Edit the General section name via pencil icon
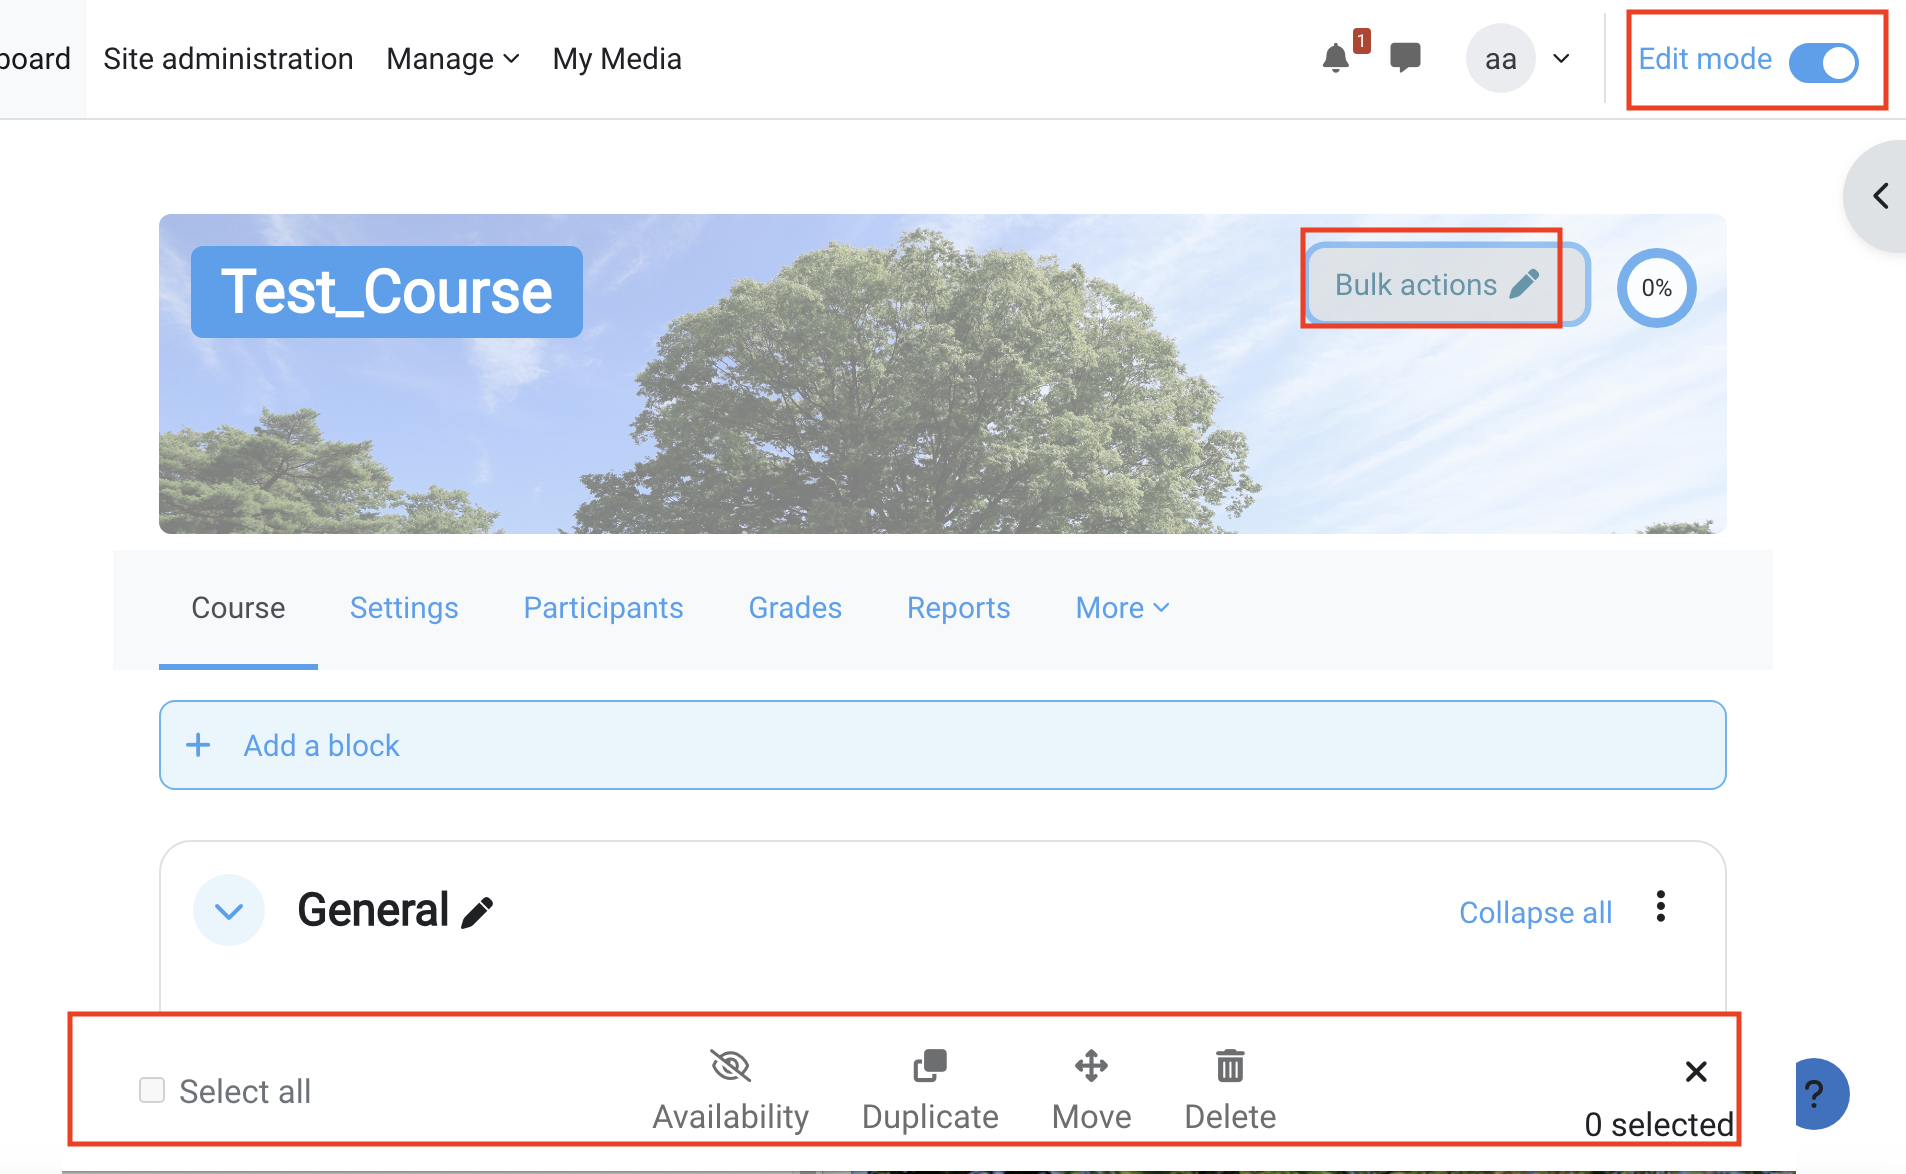The image size is (1906, 1174). pos(477,911)
